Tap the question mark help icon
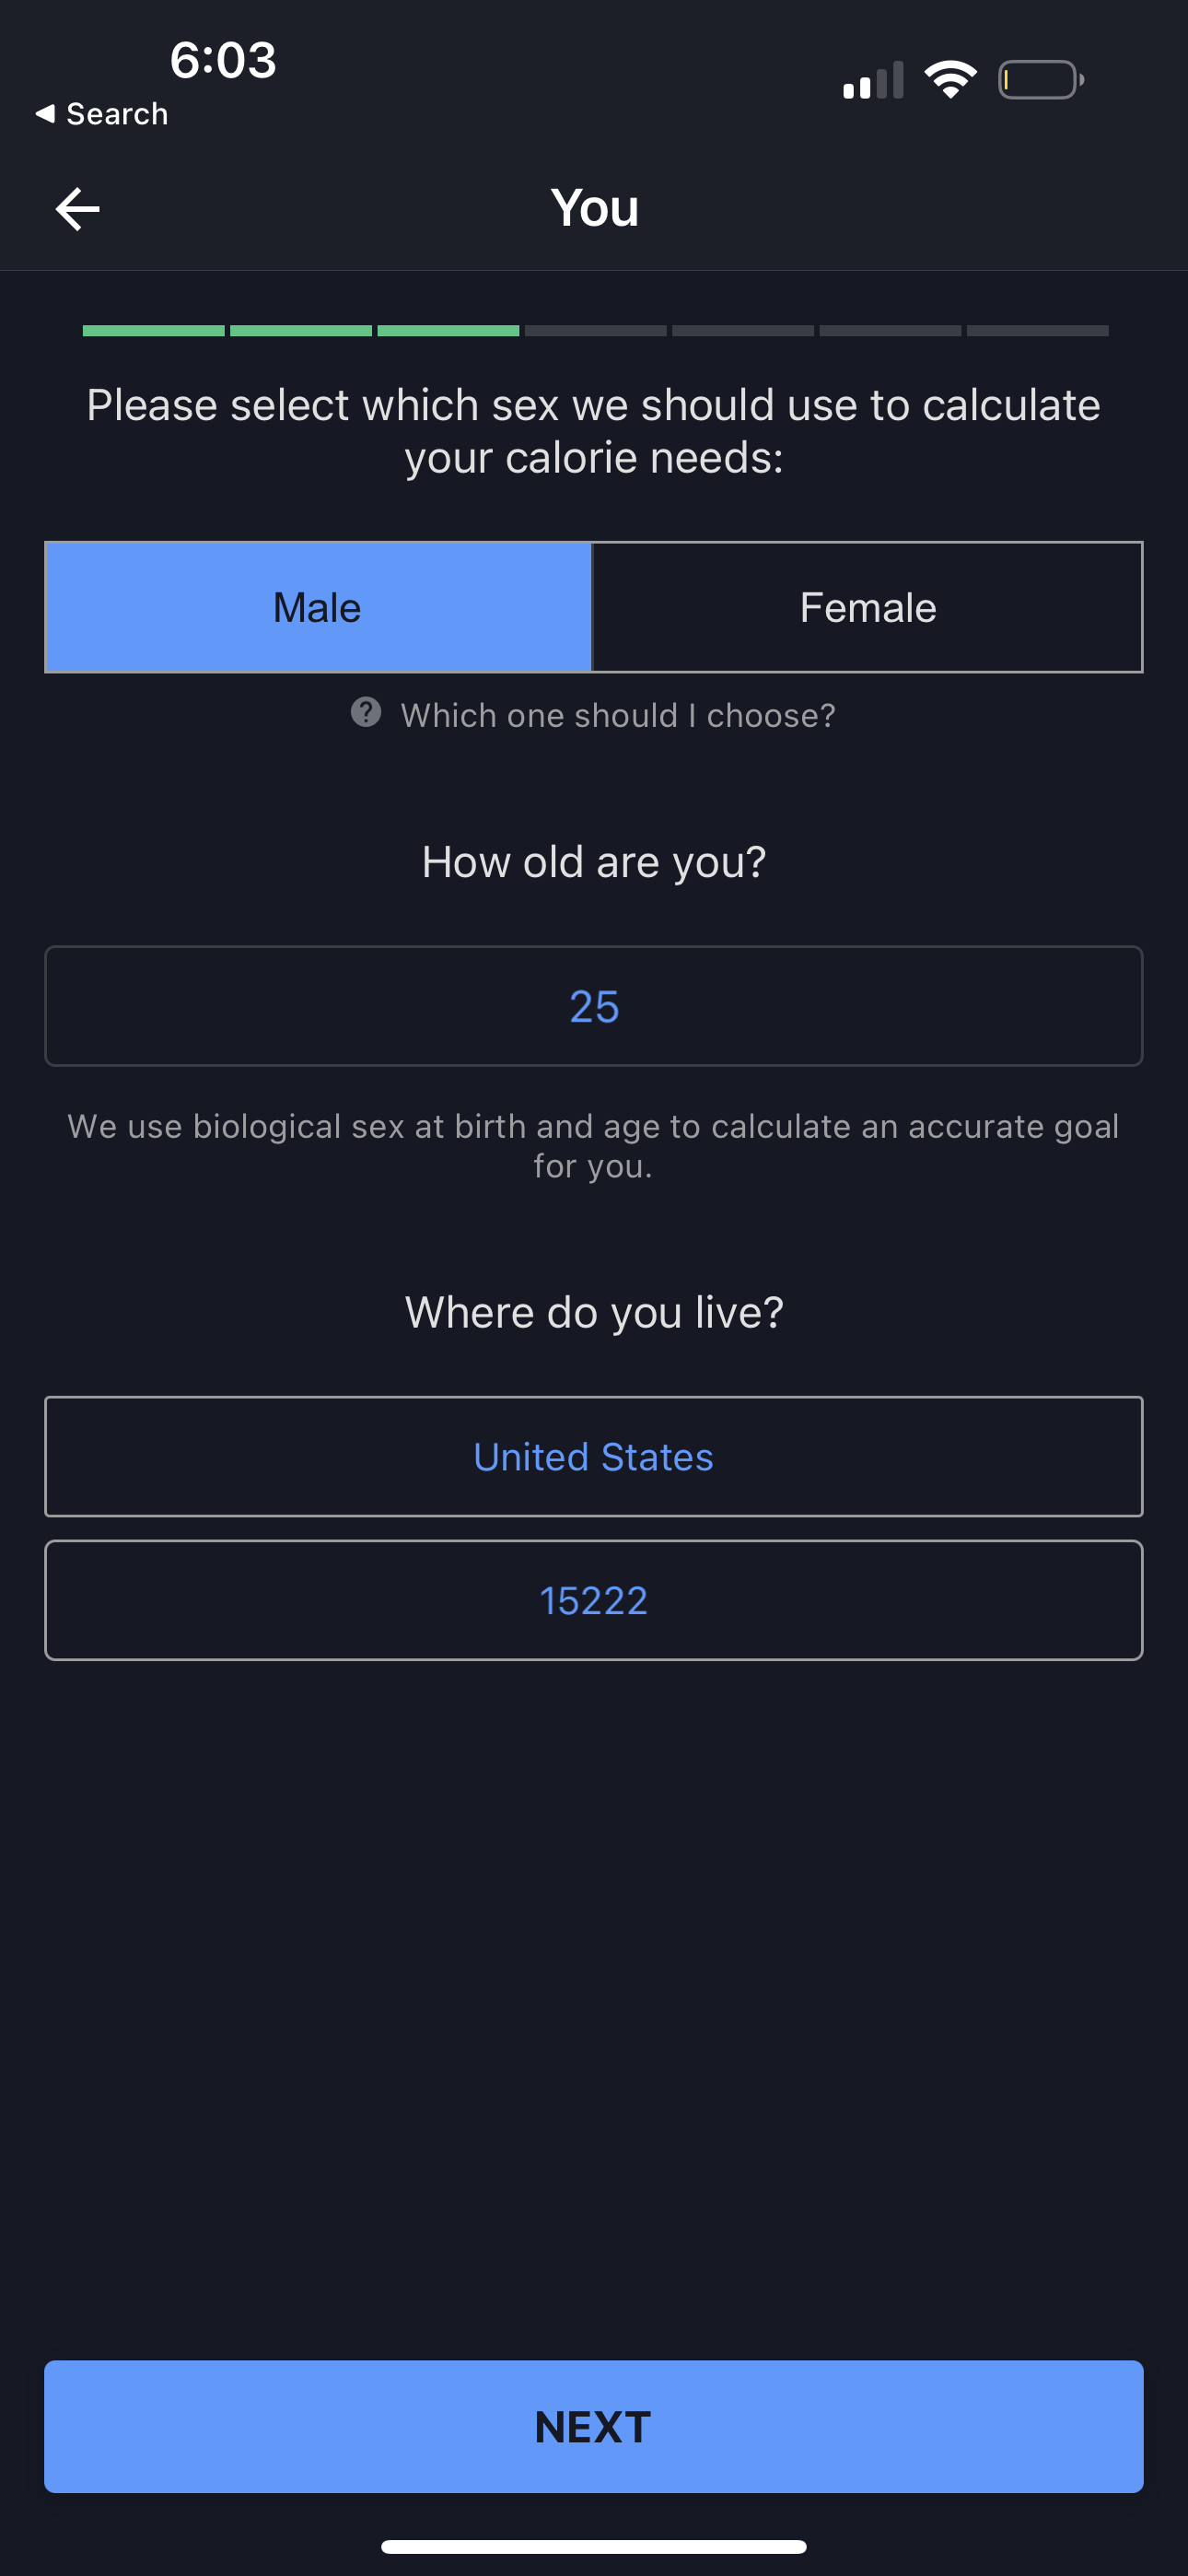This screenshot has width=1188, height=2576. pyautogui.click(x=366, y=713)
